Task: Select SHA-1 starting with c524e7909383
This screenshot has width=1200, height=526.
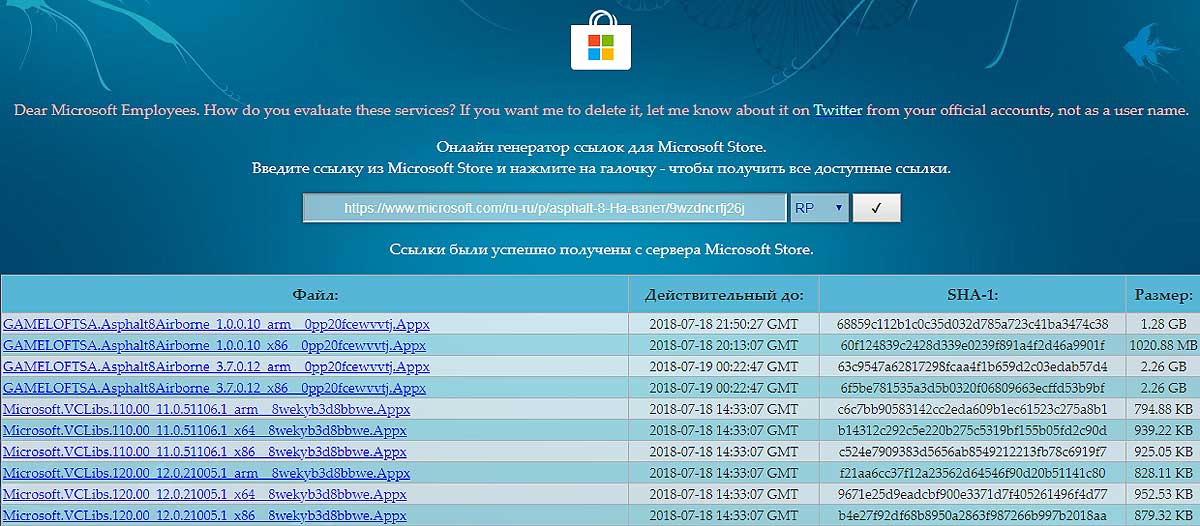Action: [x=973, y=453]
